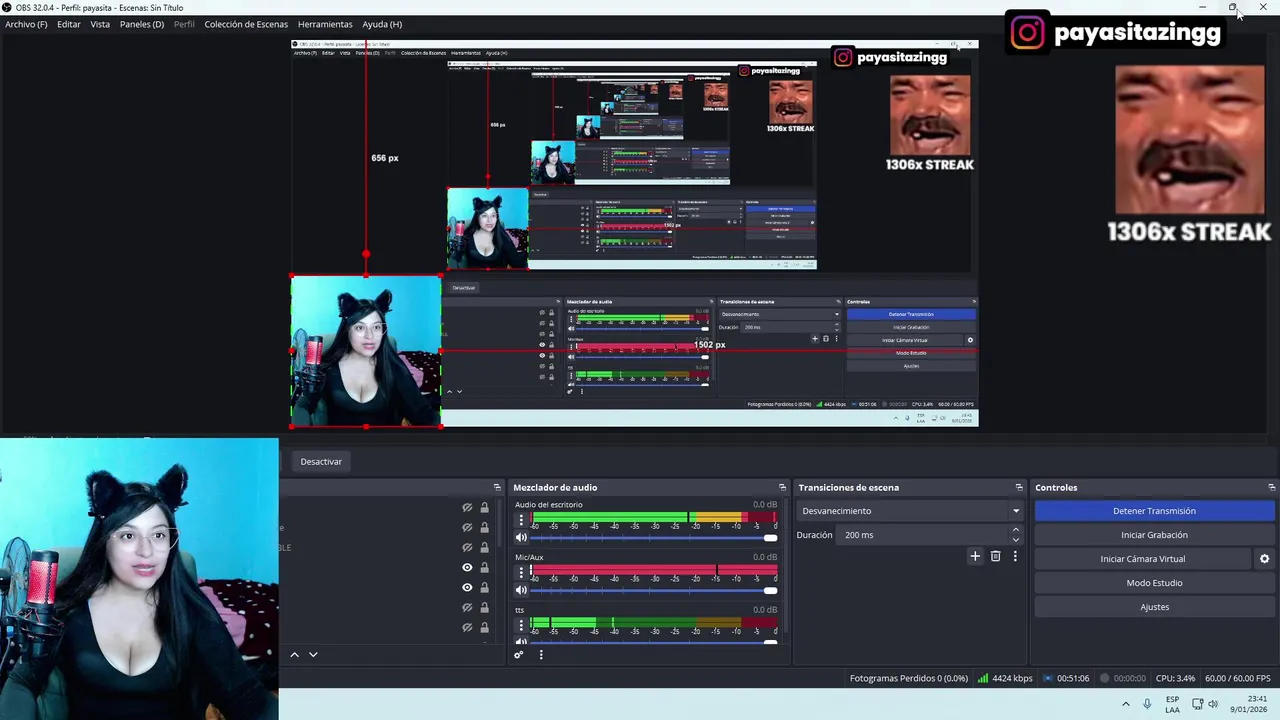This screenshot has width=1280, height=720.
Task: Mute the Audio del escritorio speaker icon
Action: coord(520,538)
